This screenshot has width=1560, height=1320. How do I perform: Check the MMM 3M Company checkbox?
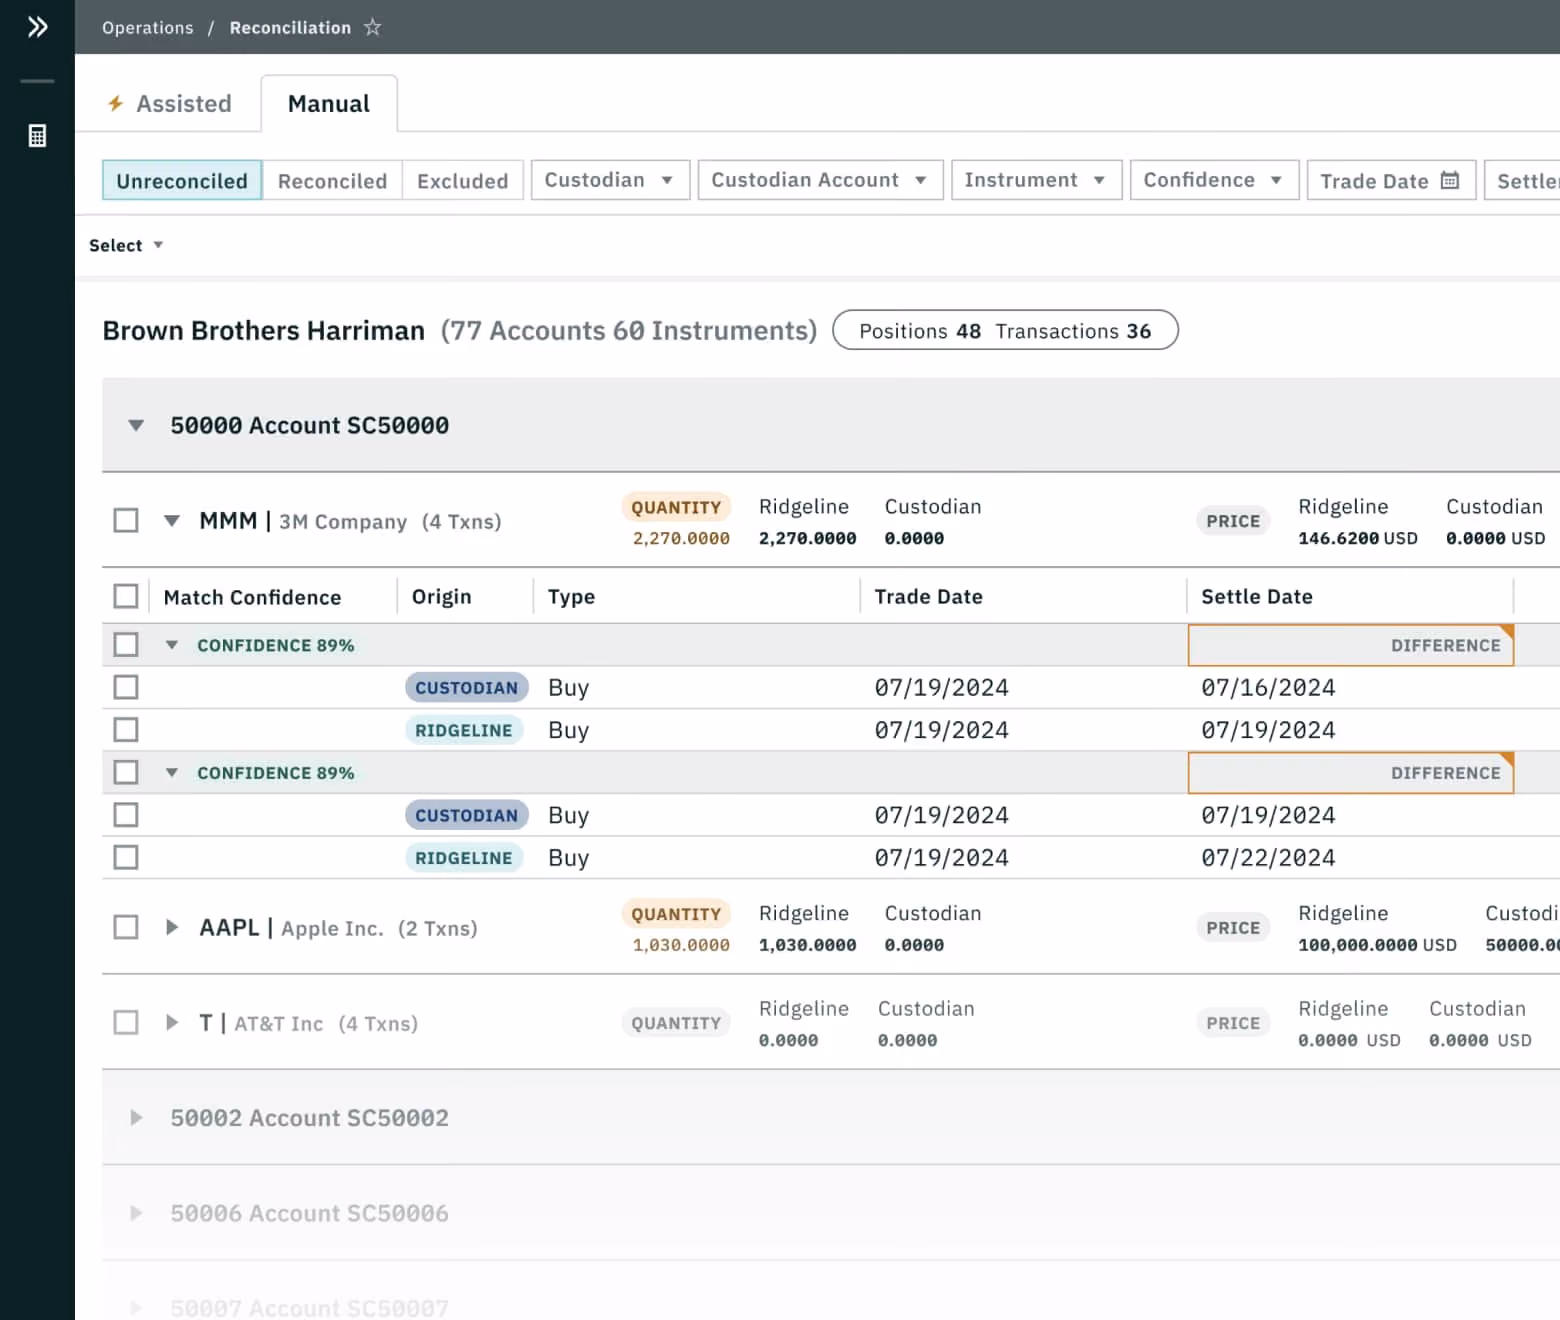(126, 520)
